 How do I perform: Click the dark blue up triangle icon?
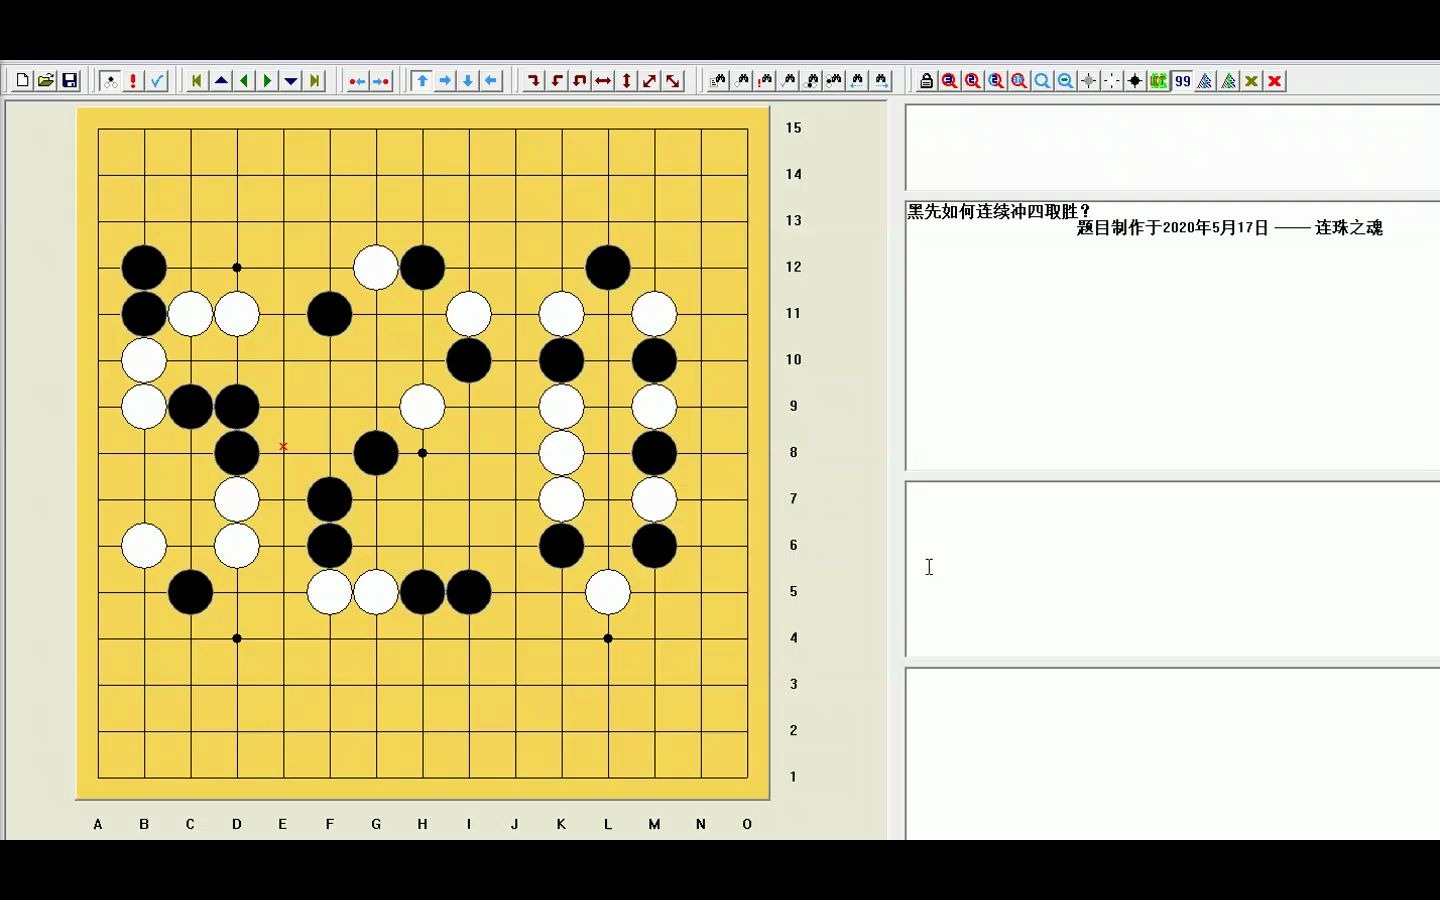(x=221, y=81)
